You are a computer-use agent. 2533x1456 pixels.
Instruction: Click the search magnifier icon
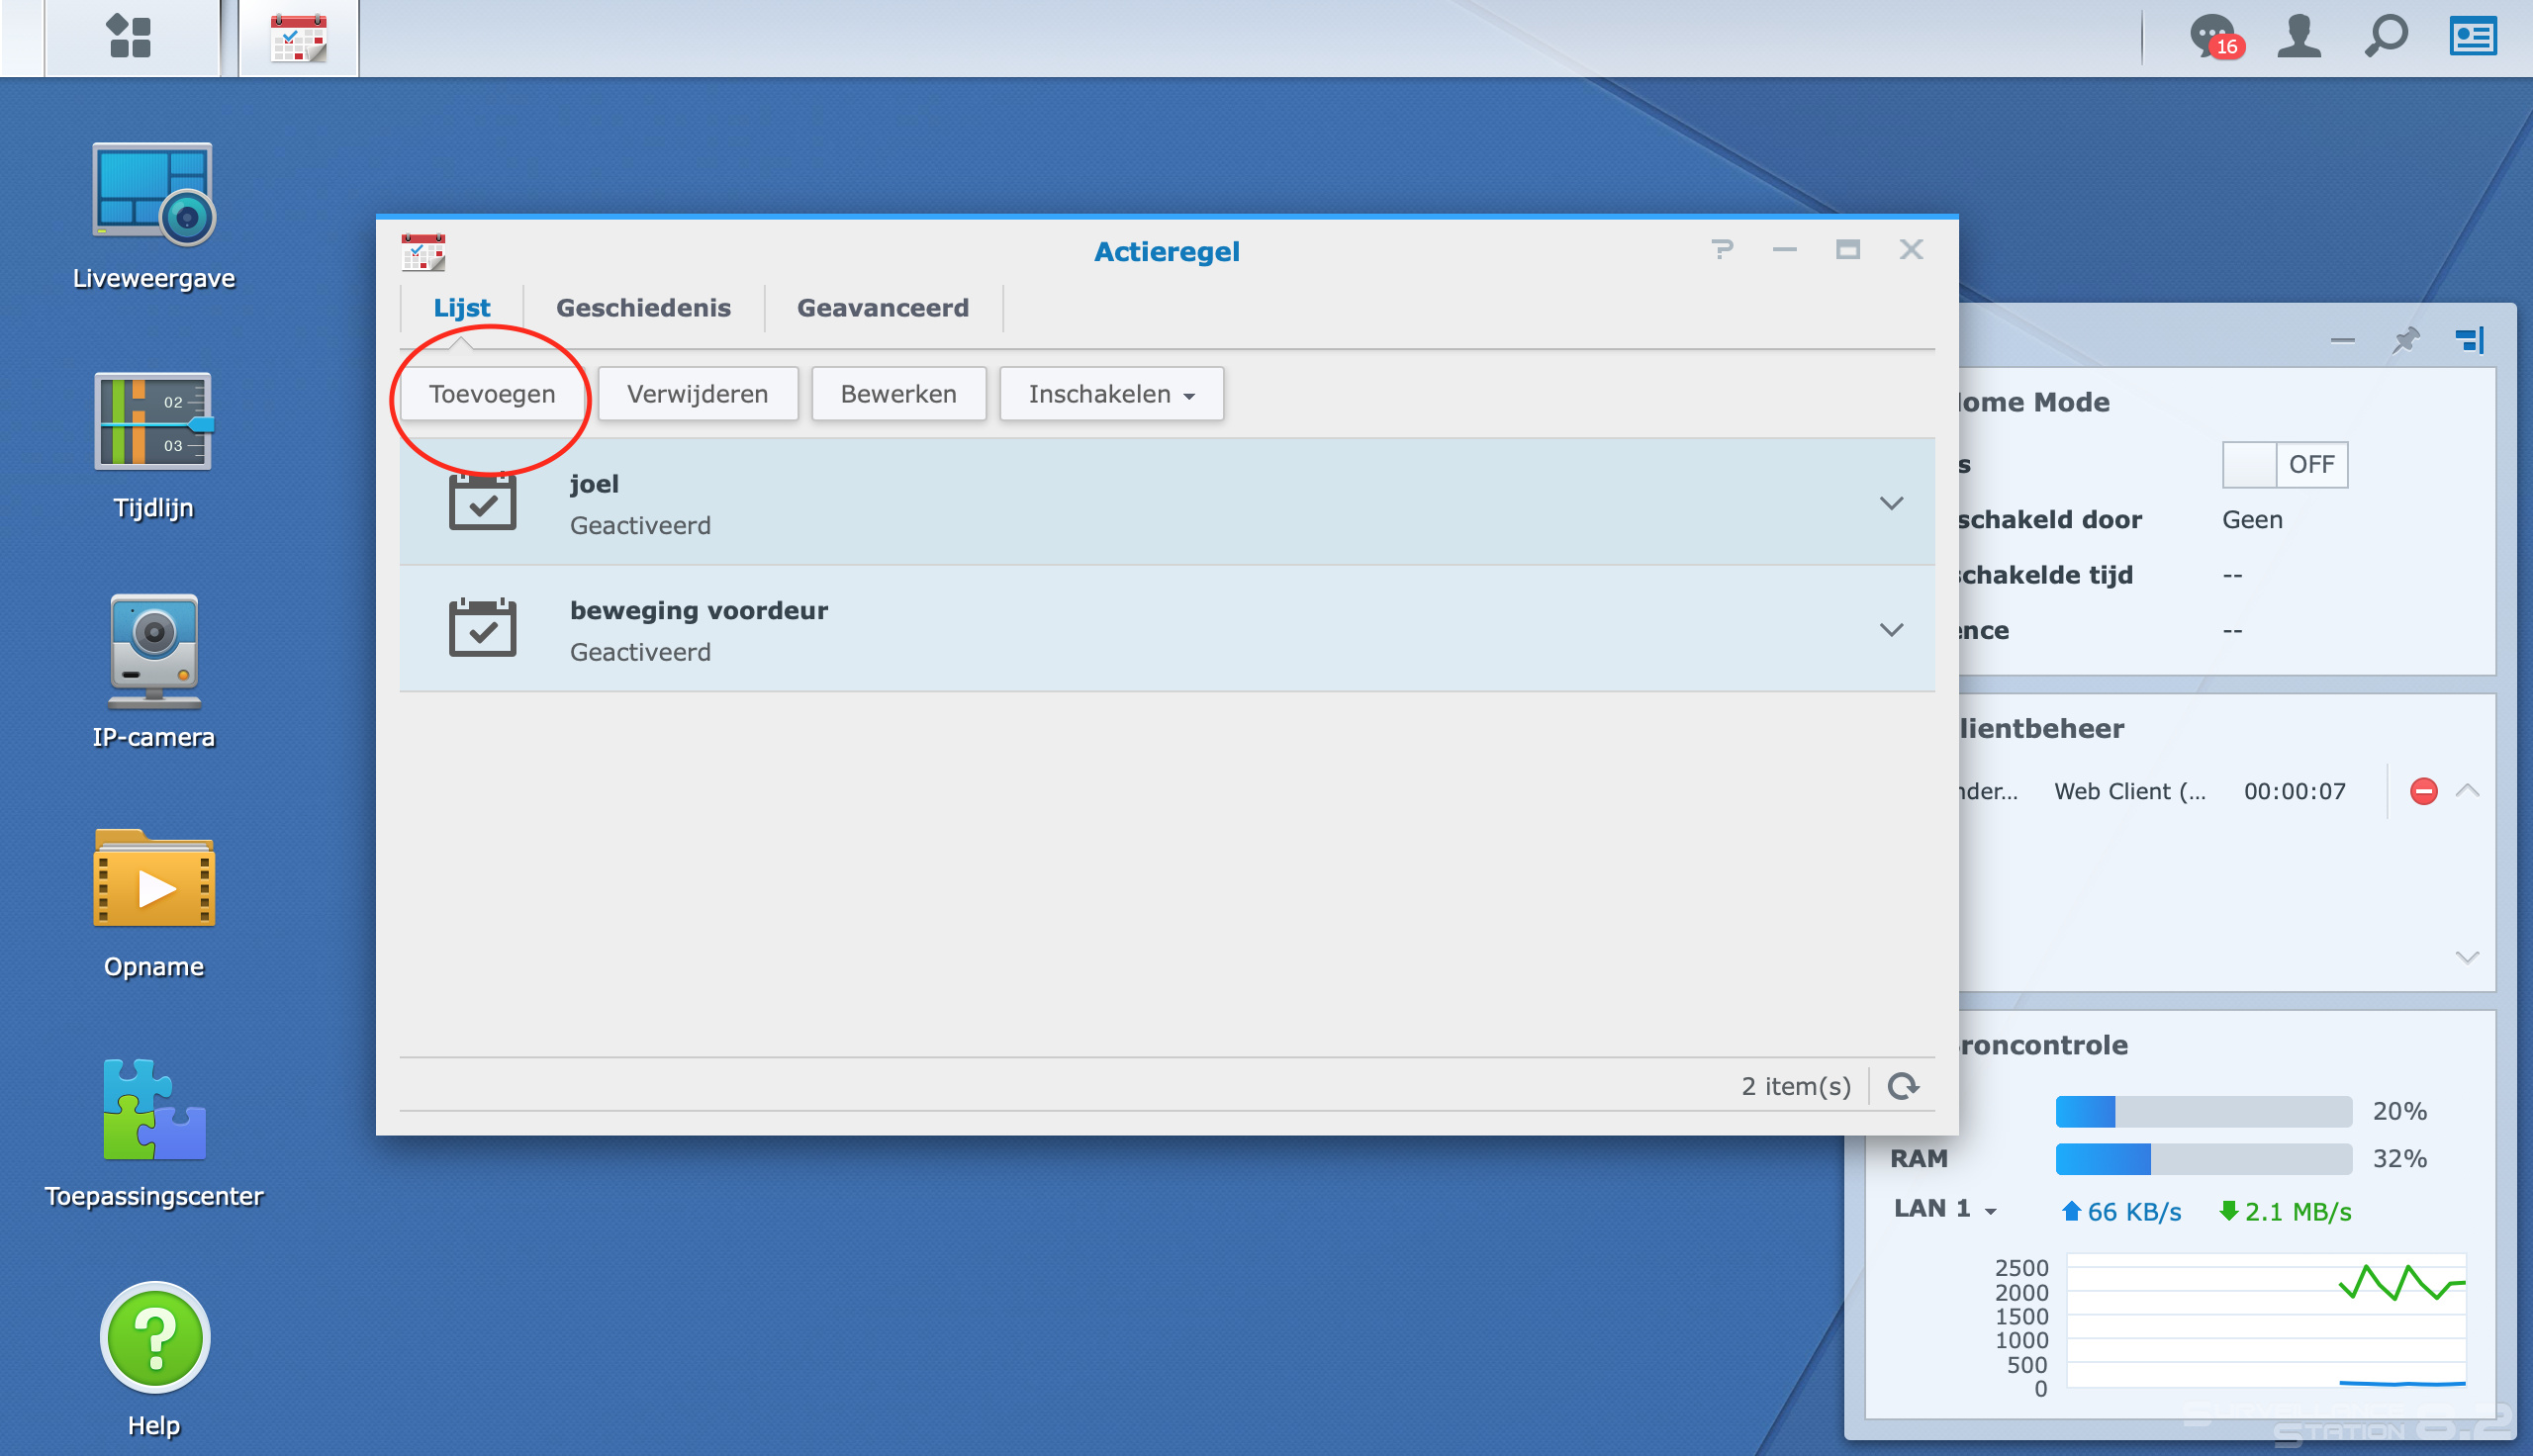coord(2385,37)
